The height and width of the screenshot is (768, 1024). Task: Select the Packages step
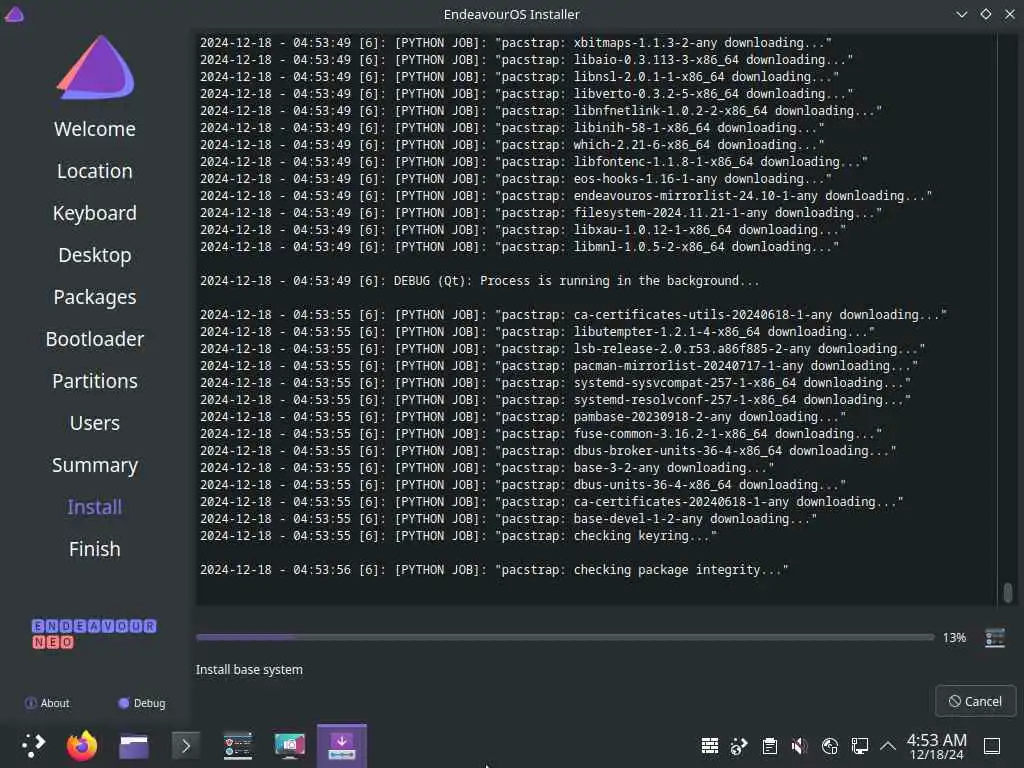(x=95, y=297)
